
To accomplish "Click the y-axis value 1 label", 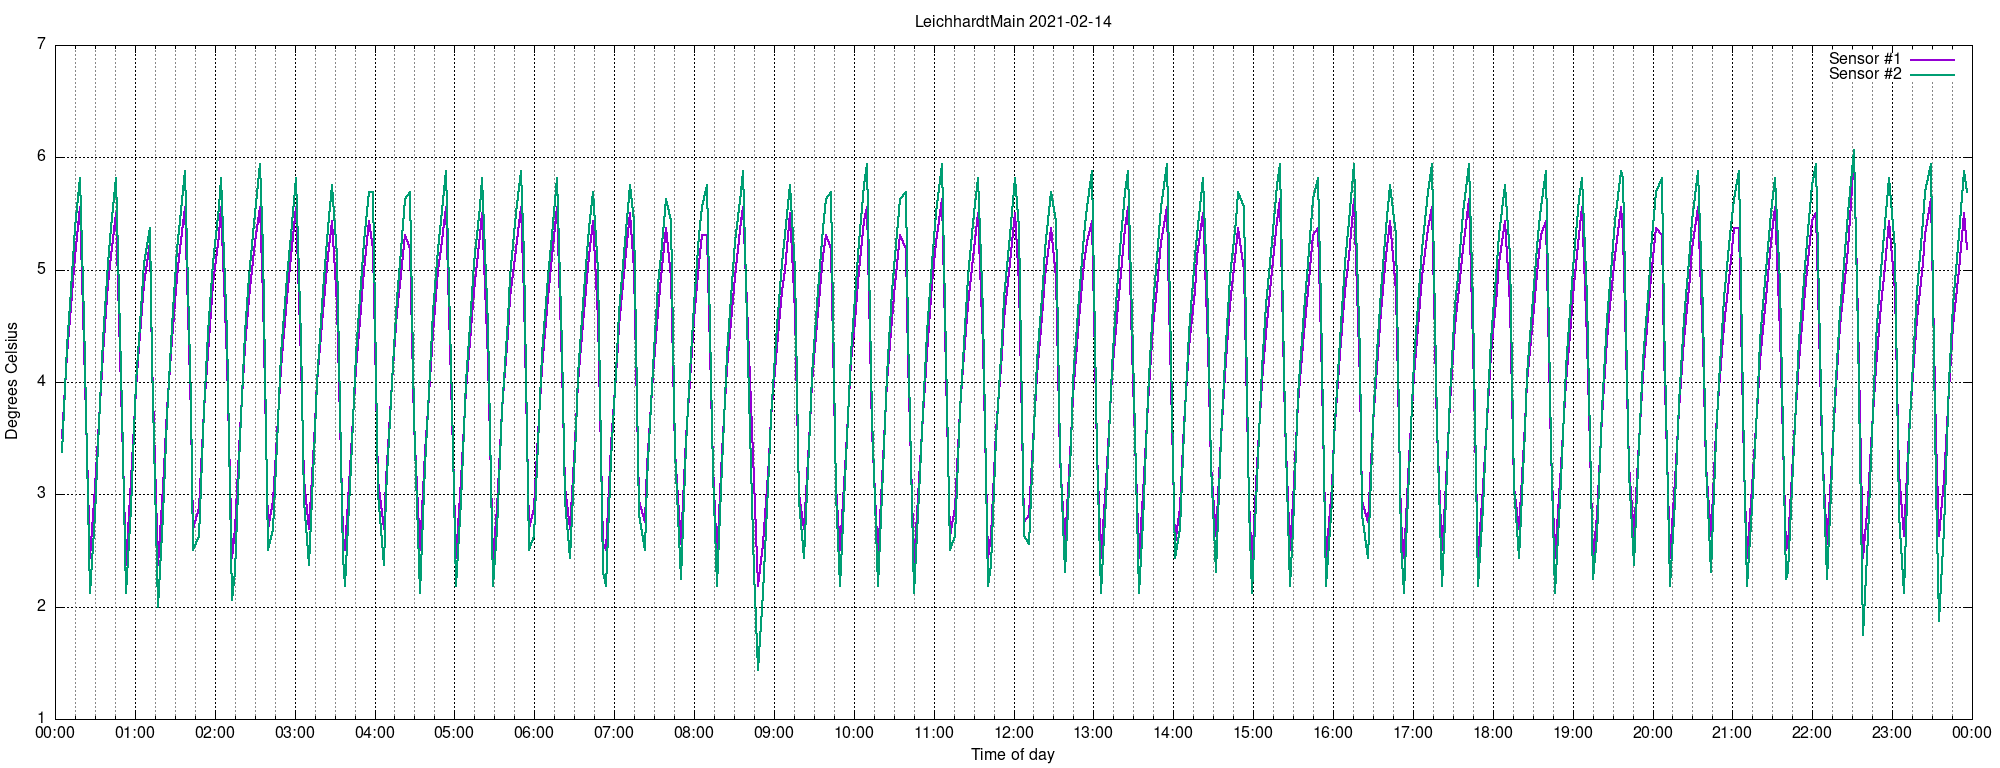I will point(42,718).
